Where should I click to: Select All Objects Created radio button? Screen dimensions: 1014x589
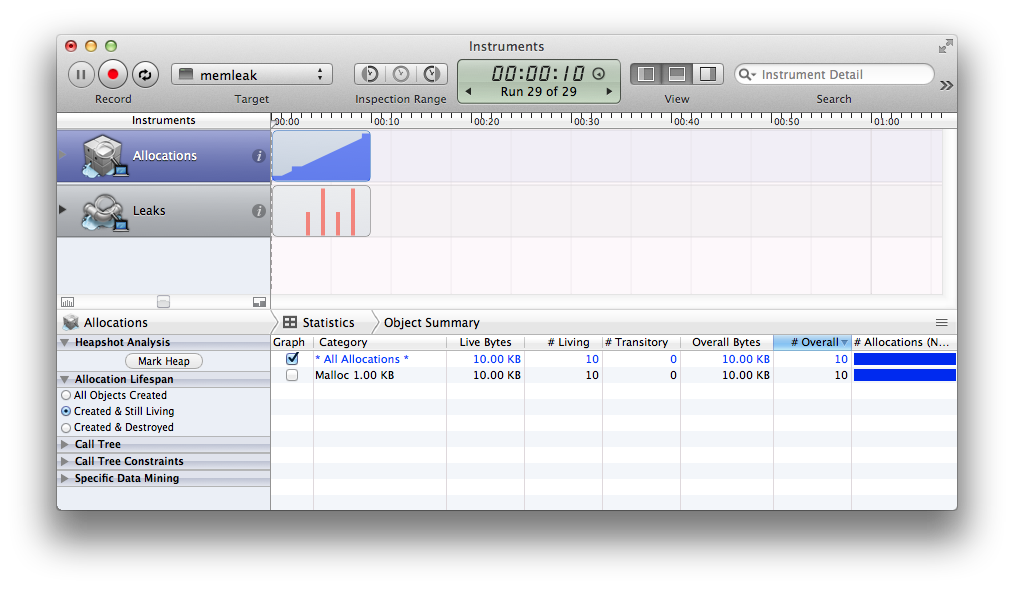point(66,395)
